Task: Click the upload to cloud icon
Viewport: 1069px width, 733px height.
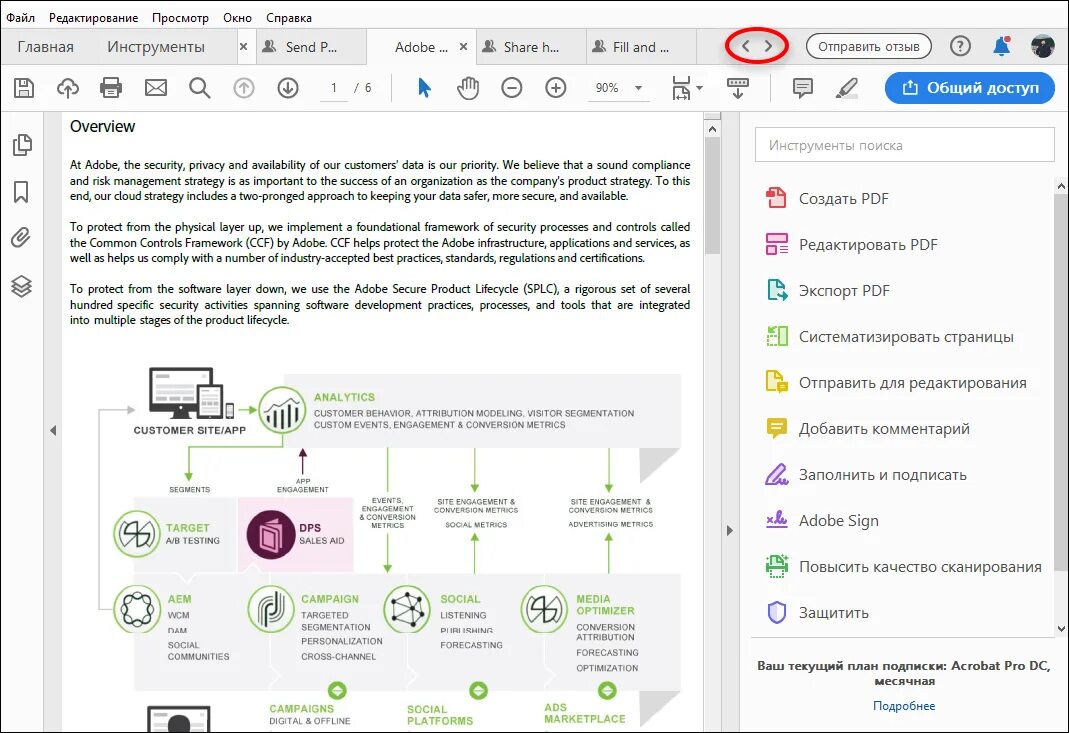Action: (67, 87)
